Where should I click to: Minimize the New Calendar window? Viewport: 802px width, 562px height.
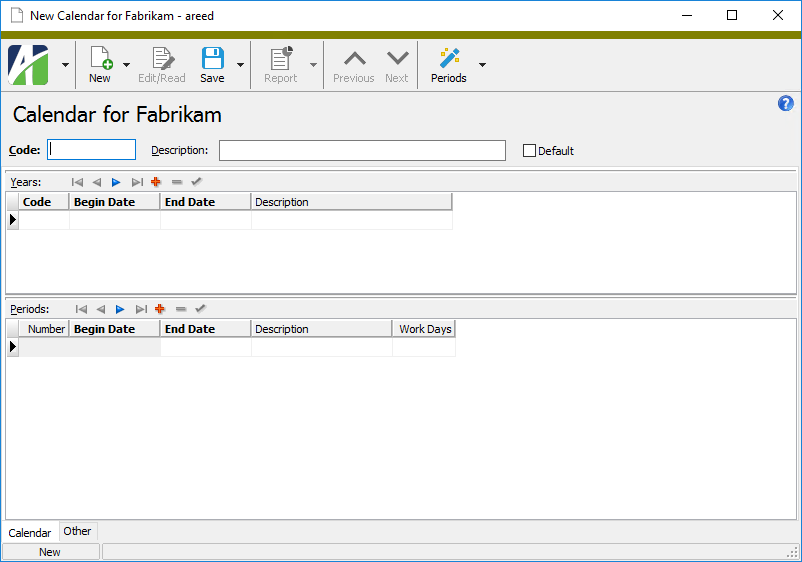pyautogui.click(x=687, y=15)
